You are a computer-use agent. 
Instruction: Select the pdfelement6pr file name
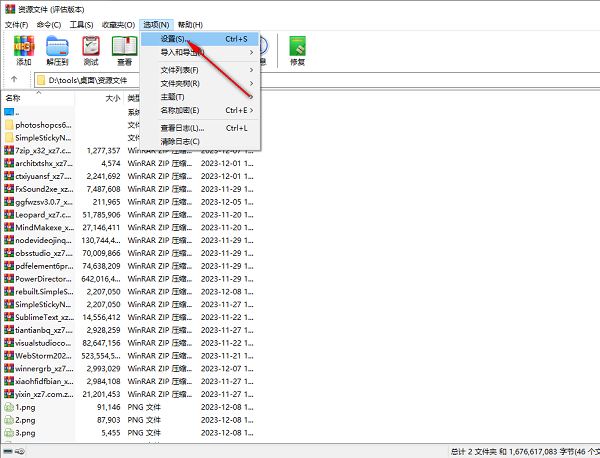tap(44, 266)
